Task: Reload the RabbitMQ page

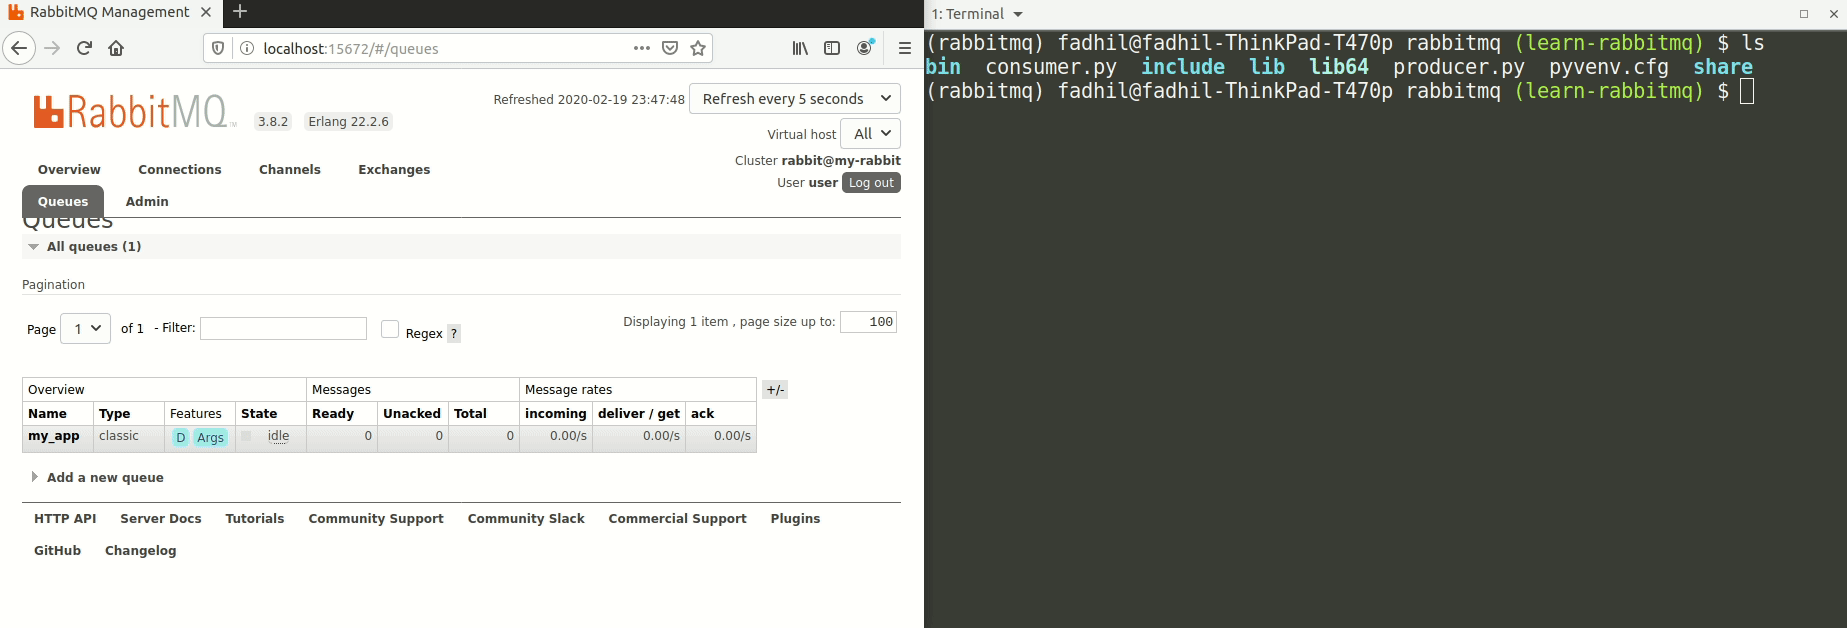Action: click(x=85, y=48)
